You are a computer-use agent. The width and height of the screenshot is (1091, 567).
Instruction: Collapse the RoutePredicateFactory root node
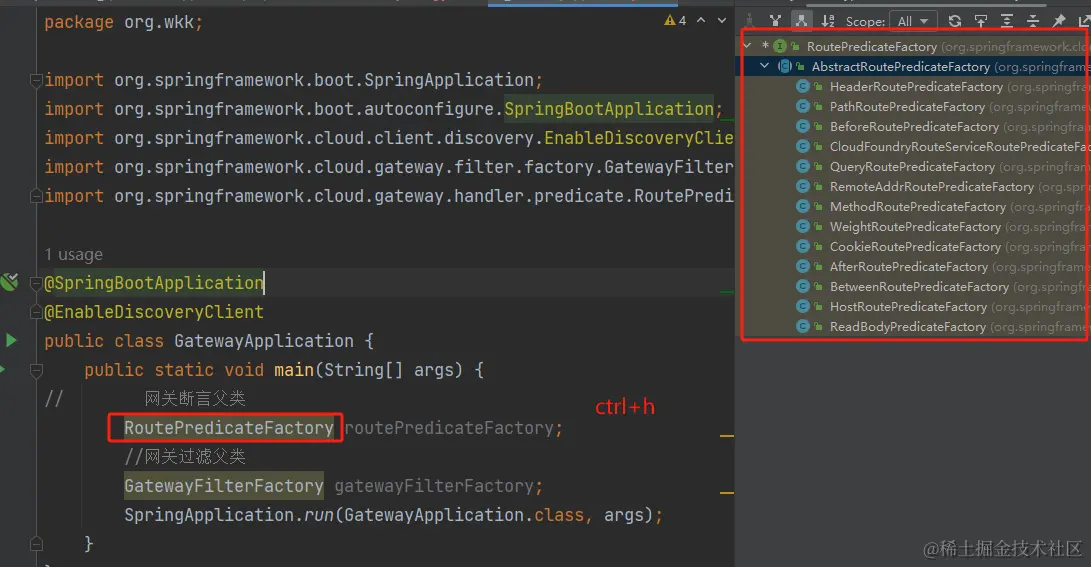(747, 46)
